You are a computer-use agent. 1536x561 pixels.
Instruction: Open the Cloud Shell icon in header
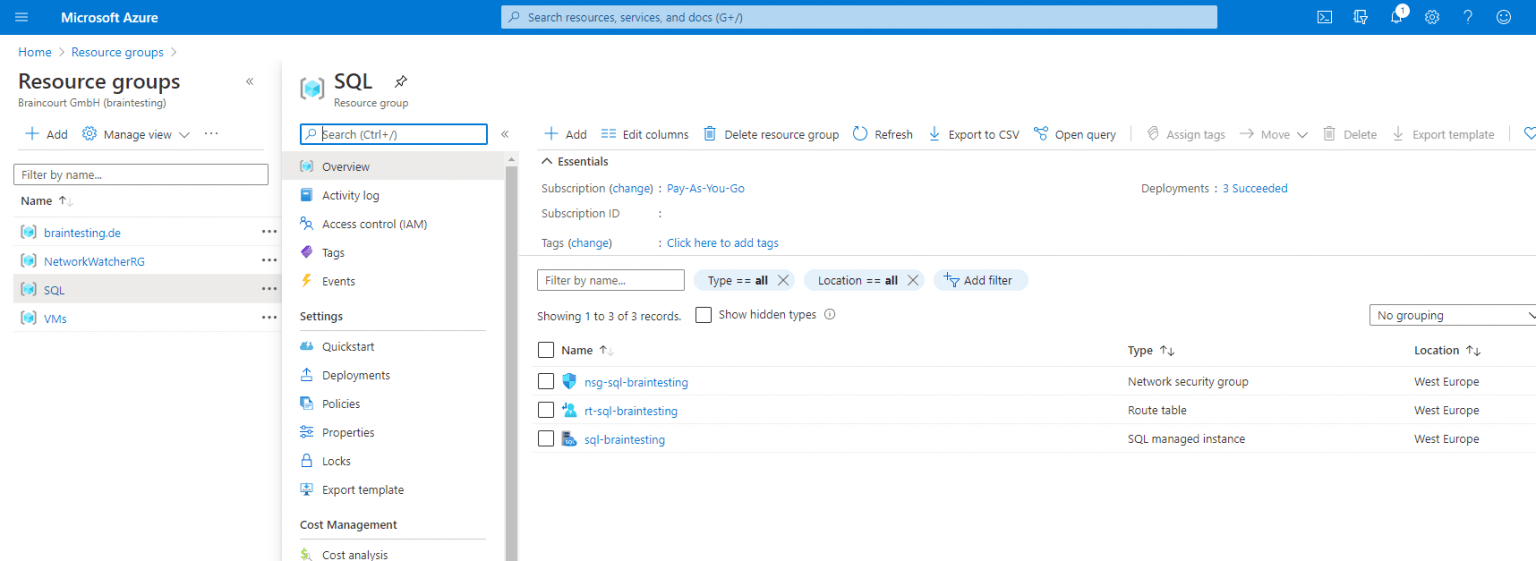1324,17
